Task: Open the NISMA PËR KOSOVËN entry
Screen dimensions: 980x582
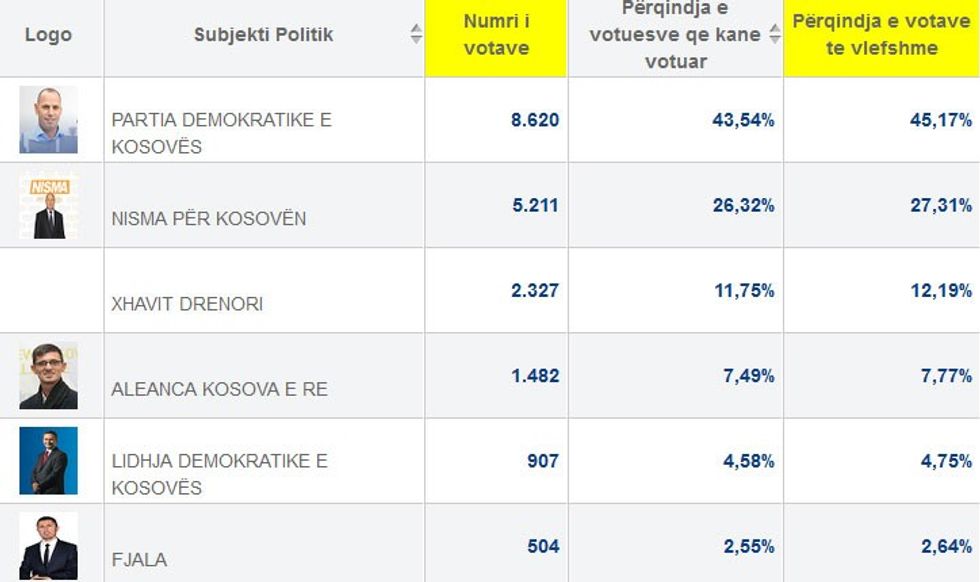Action: [208, 218]
